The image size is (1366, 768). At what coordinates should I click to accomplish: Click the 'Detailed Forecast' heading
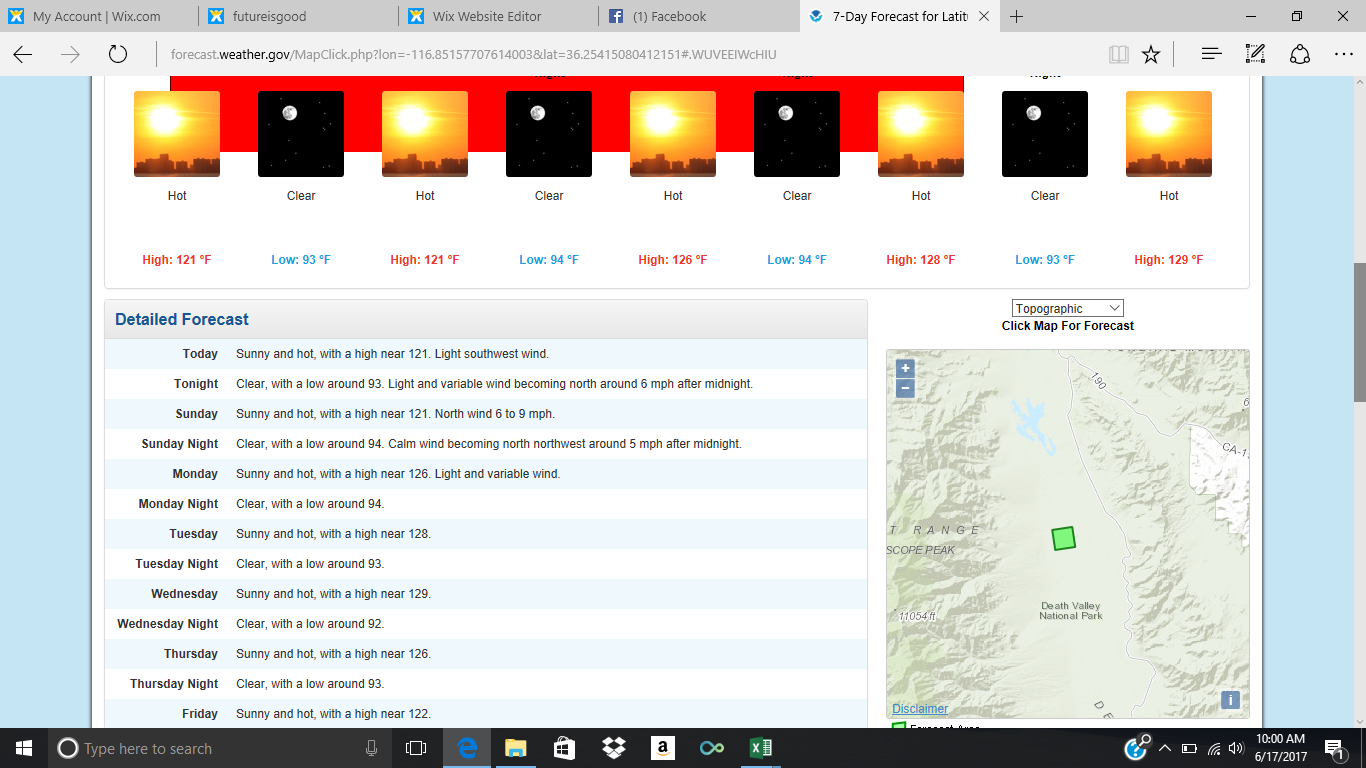(182, 320)
